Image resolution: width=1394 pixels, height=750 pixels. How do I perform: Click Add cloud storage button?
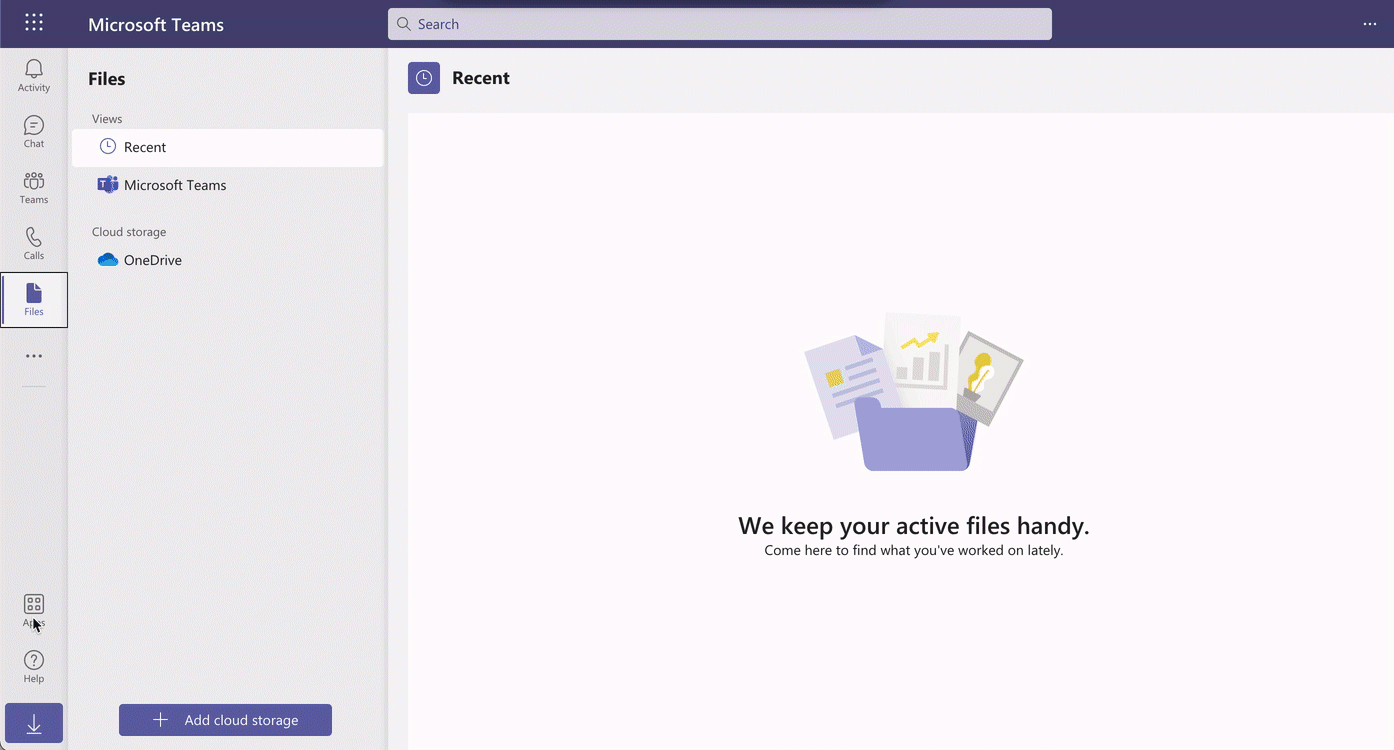225,720
